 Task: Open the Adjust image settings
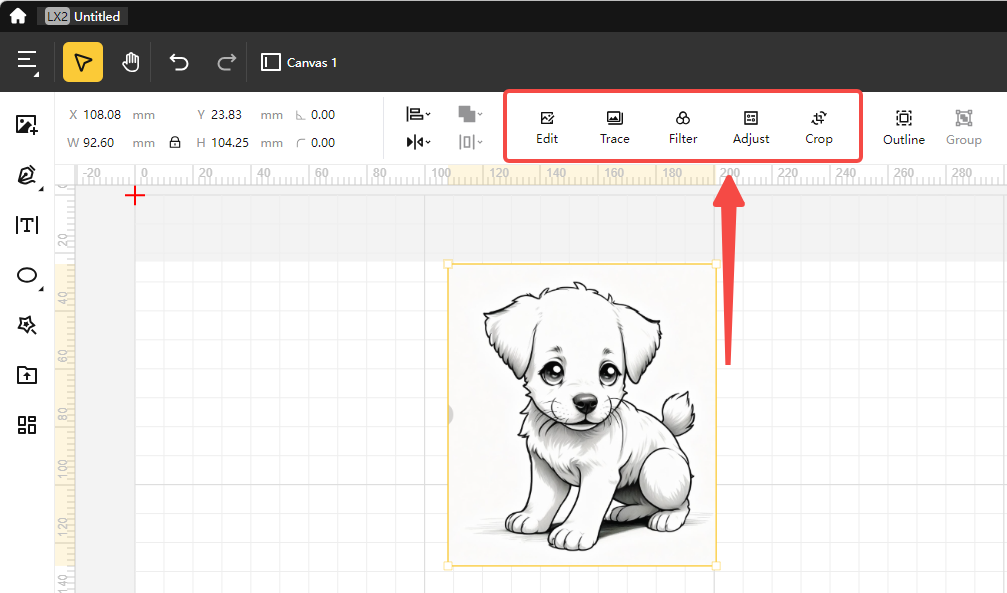tap(751, 127)
